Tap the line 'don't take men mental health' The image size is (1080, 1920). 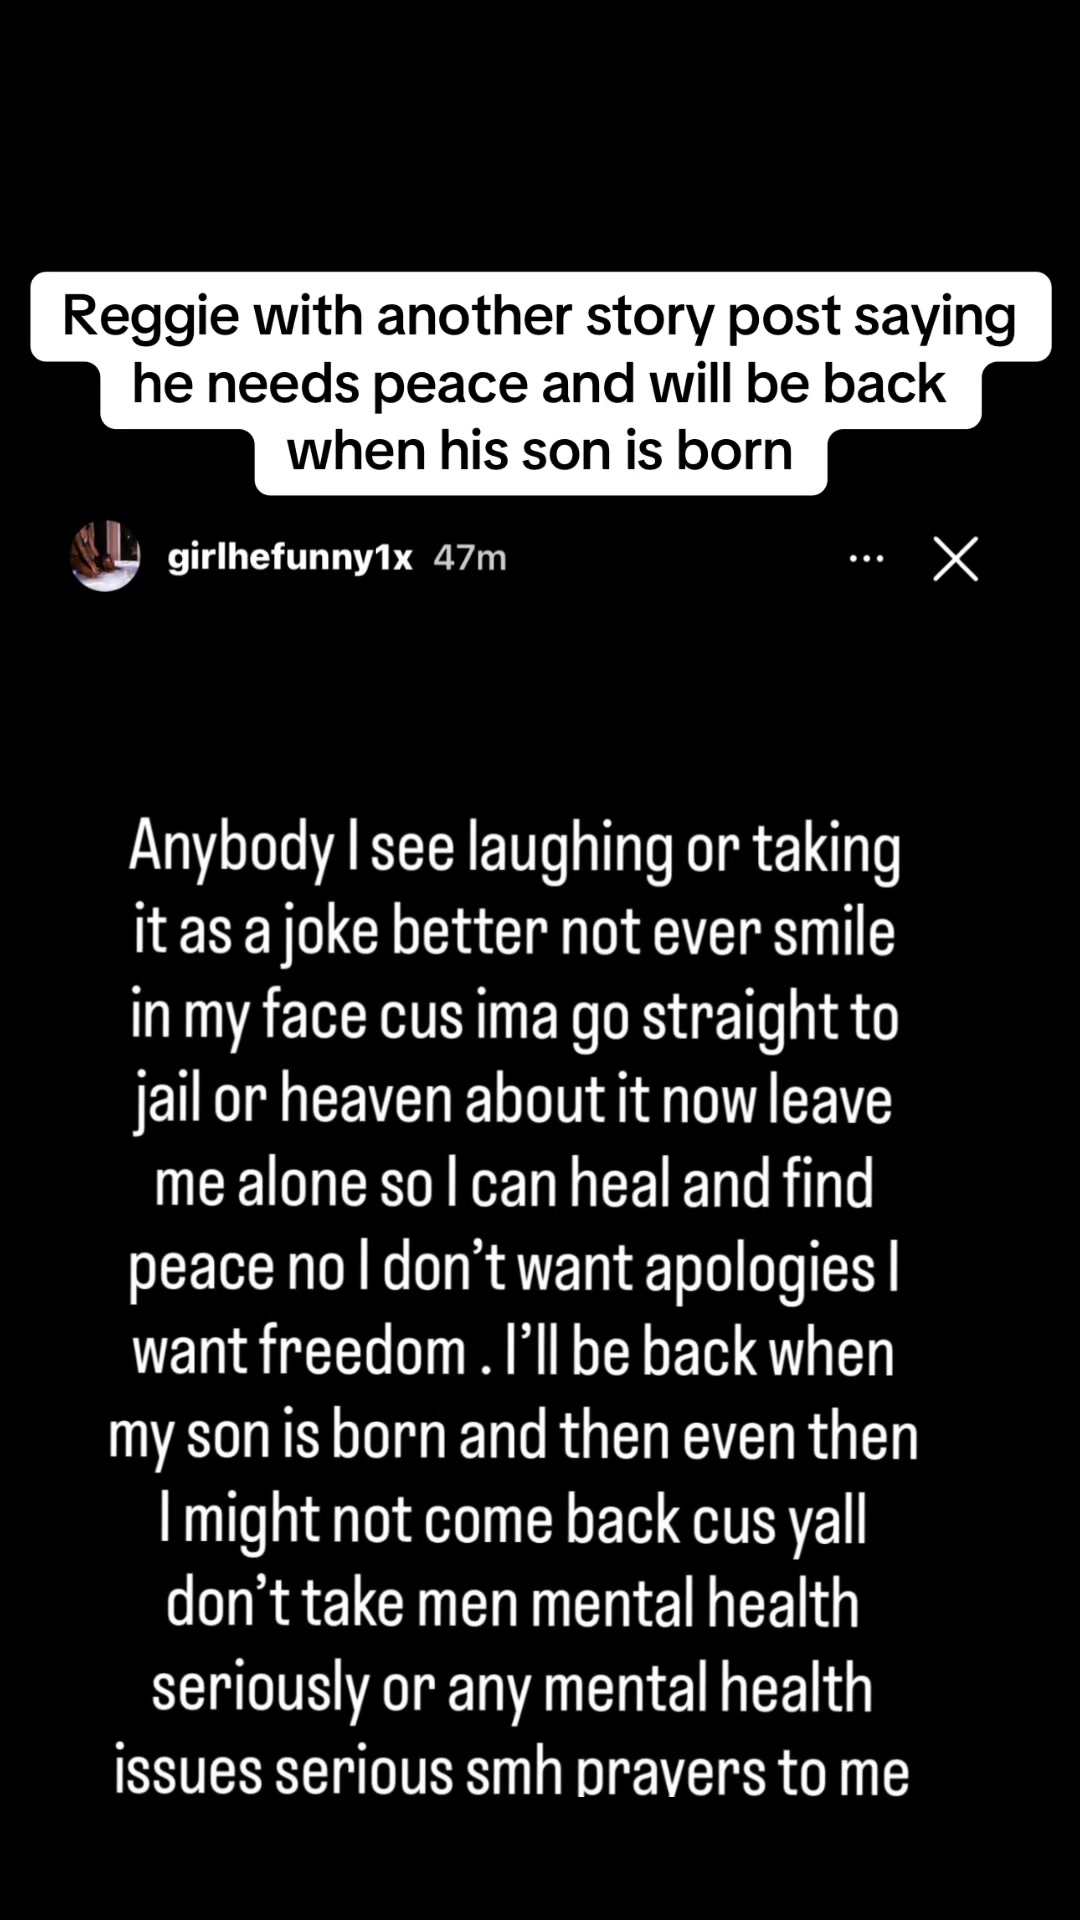coord(514,1604)
